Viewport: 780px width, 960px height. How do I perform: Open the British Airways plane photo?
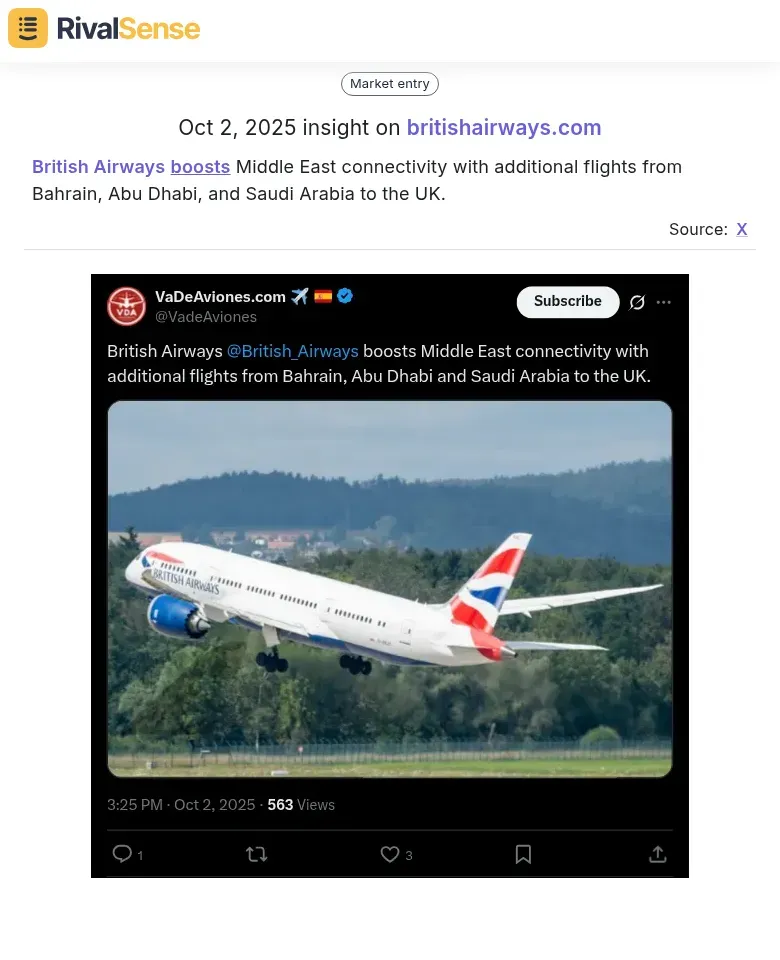click(390, 588)
